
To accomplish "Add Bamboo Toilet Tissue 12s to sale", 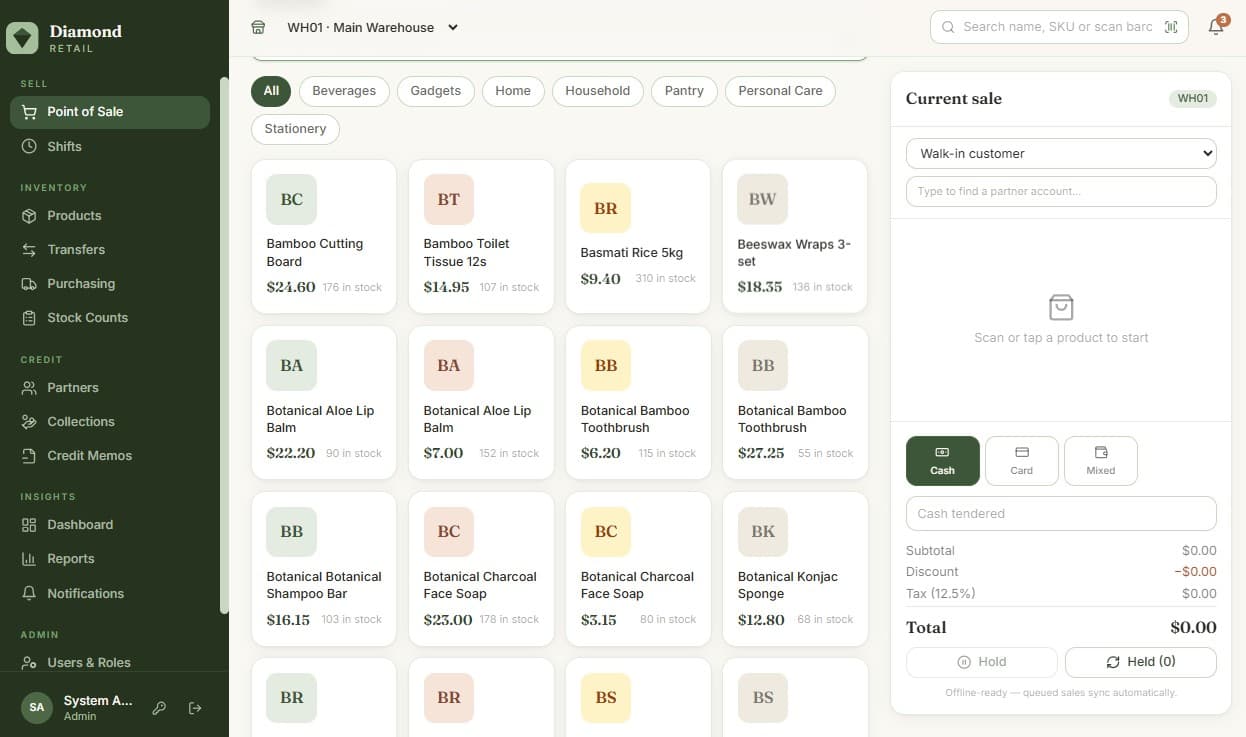I will [x=481, y=236].
